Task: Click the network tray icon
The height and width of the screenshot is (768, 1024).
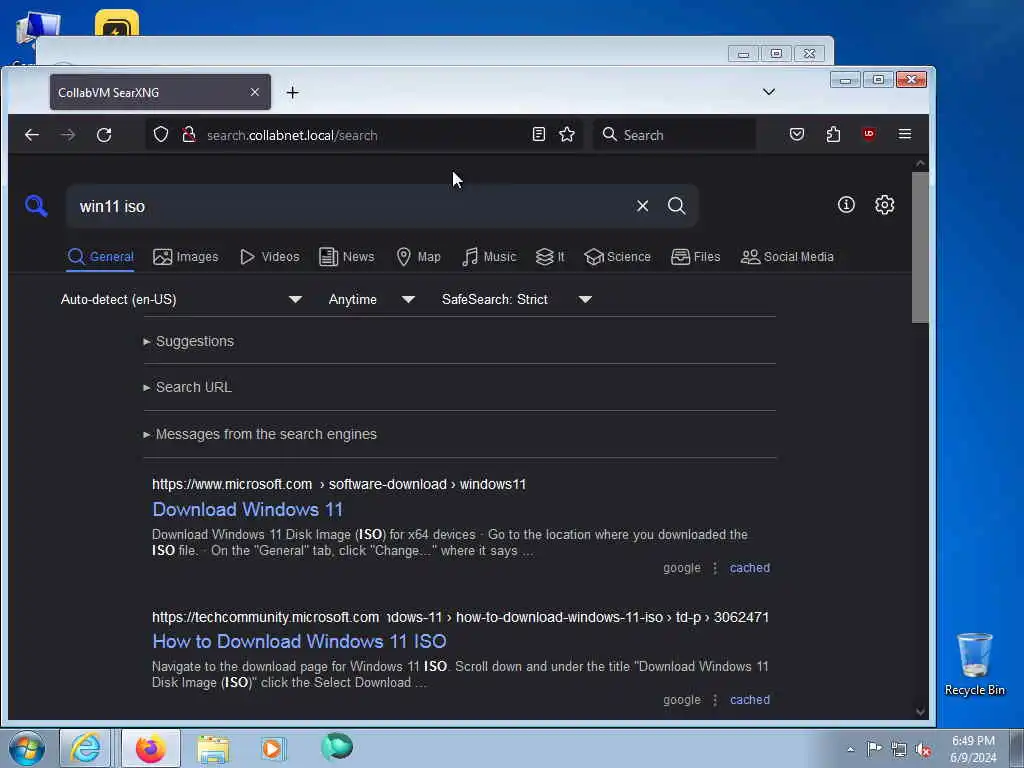Action: [899, 750]
